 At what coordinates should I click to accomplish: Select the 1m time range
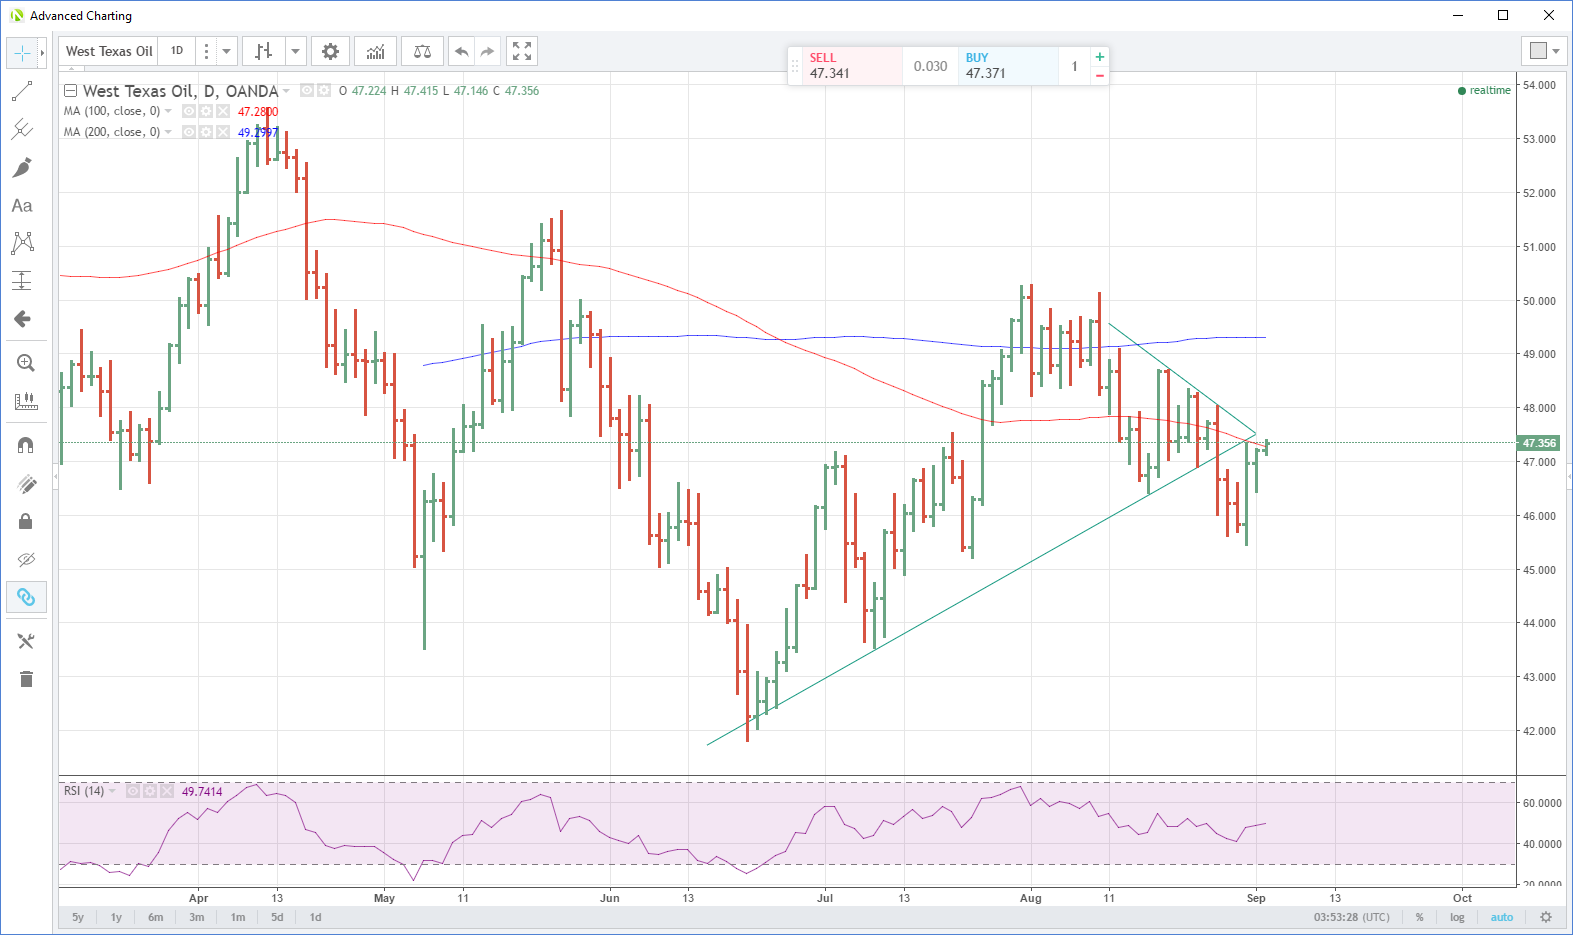(238, 917)
